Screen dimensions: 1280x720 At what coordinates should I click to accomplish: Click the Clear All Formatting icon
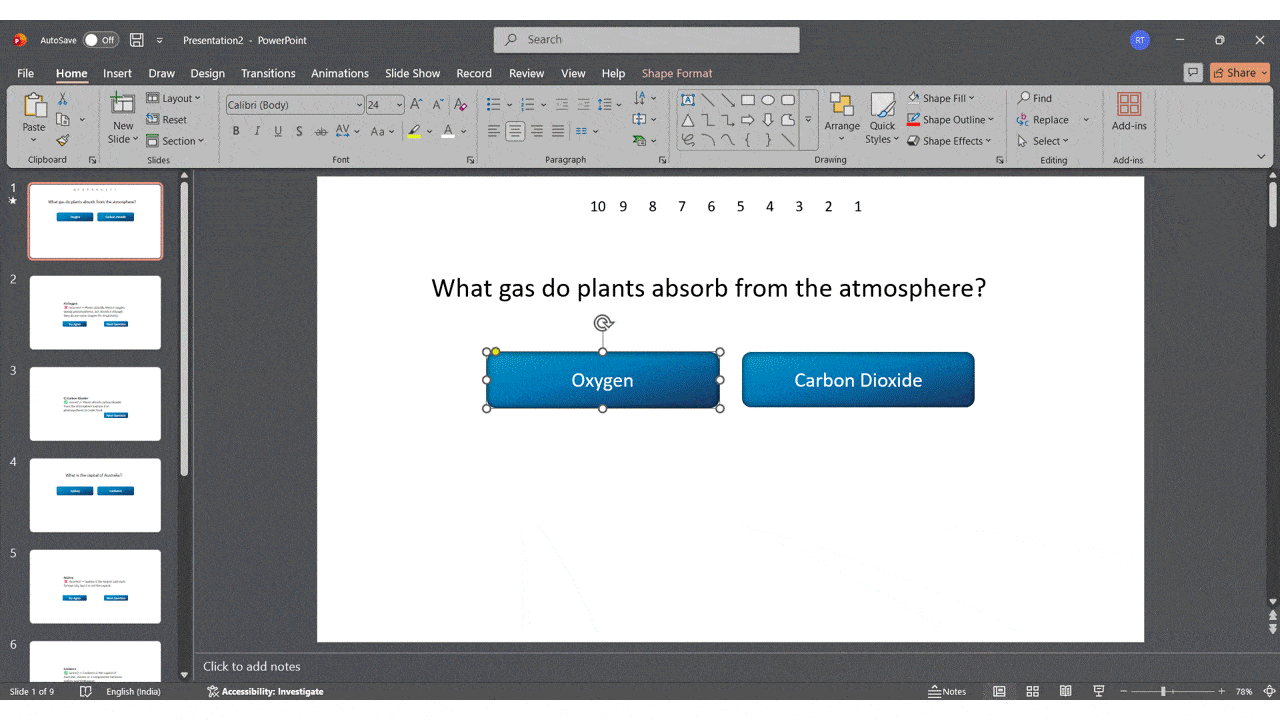pos(461,105)
